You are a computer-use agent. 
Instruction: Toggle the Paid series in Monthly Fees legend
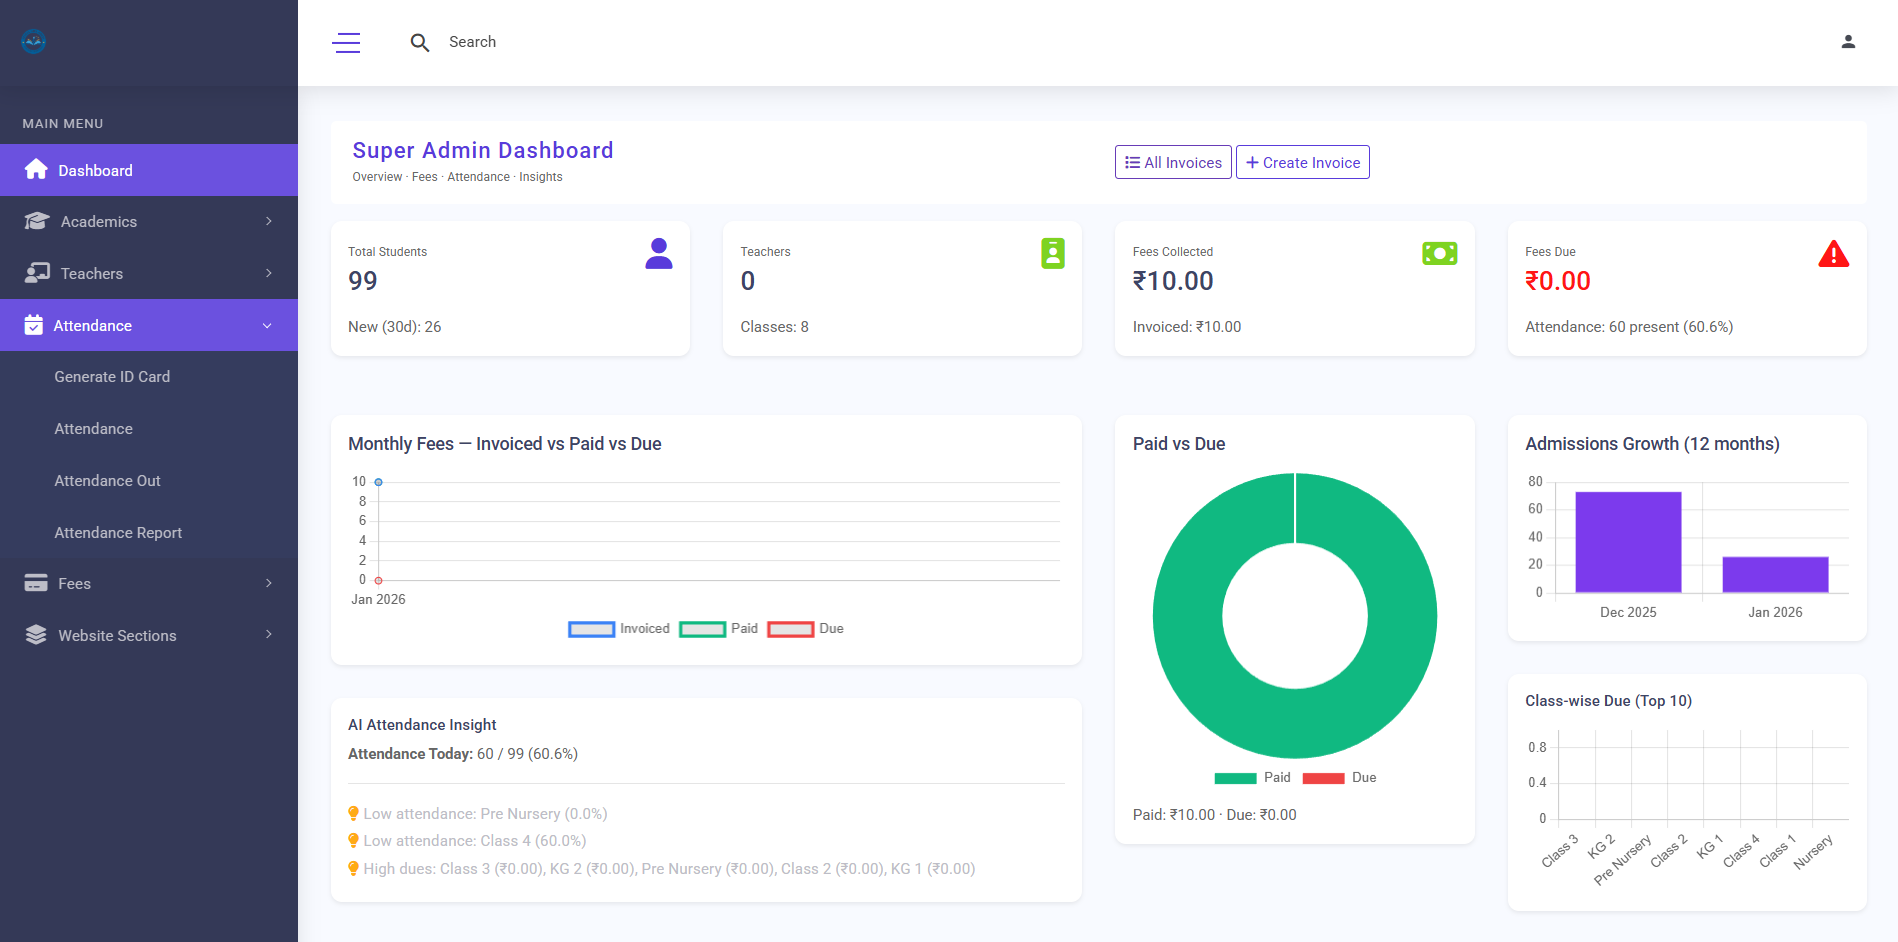click(719, 629)
